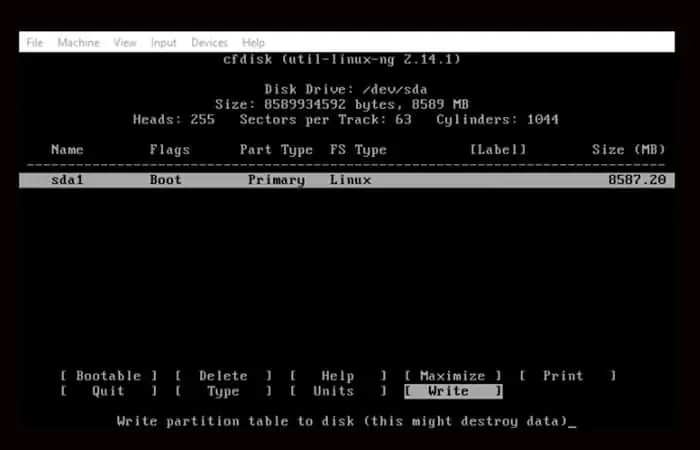Click the FS Type column header
This screenshot has width=700, height=450.
358,150
